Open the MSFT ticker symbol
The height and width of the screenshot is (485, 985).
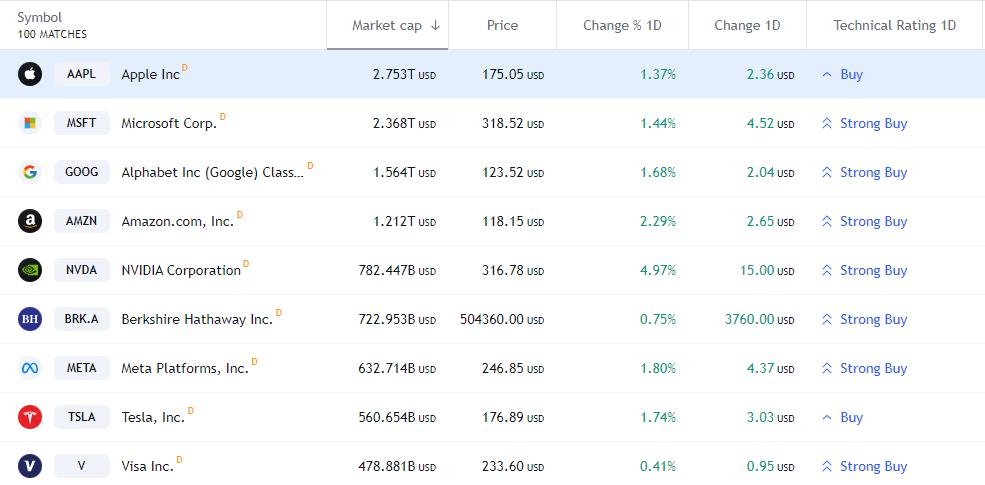pyautogui.click(x=82, y=123)
